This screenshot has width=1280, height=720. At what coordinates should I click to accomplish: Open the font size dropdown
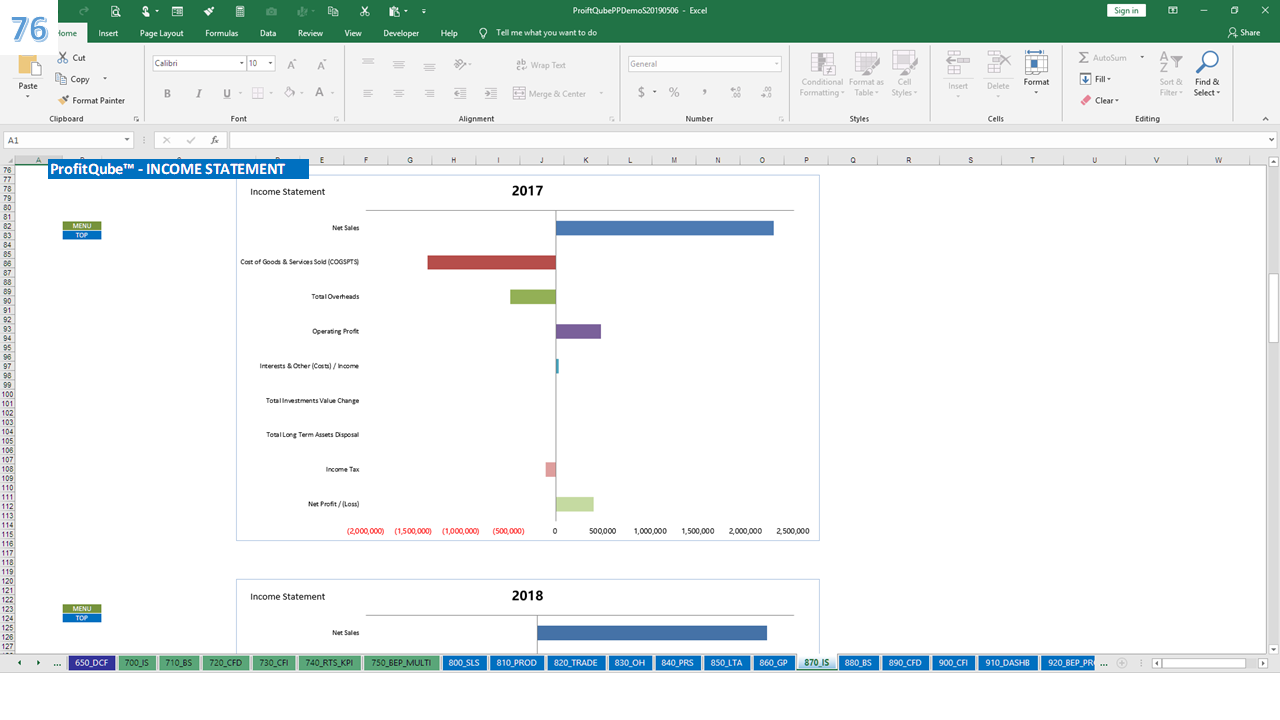(x=271, y=63)
